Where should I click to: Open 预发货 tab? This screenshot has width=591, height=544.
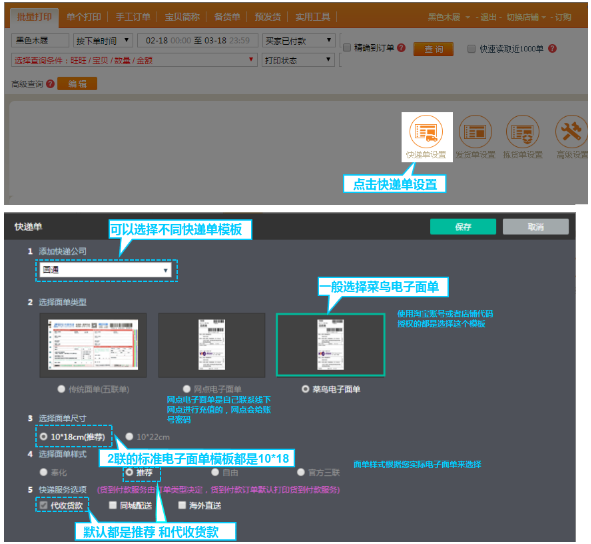pos(268,17)
